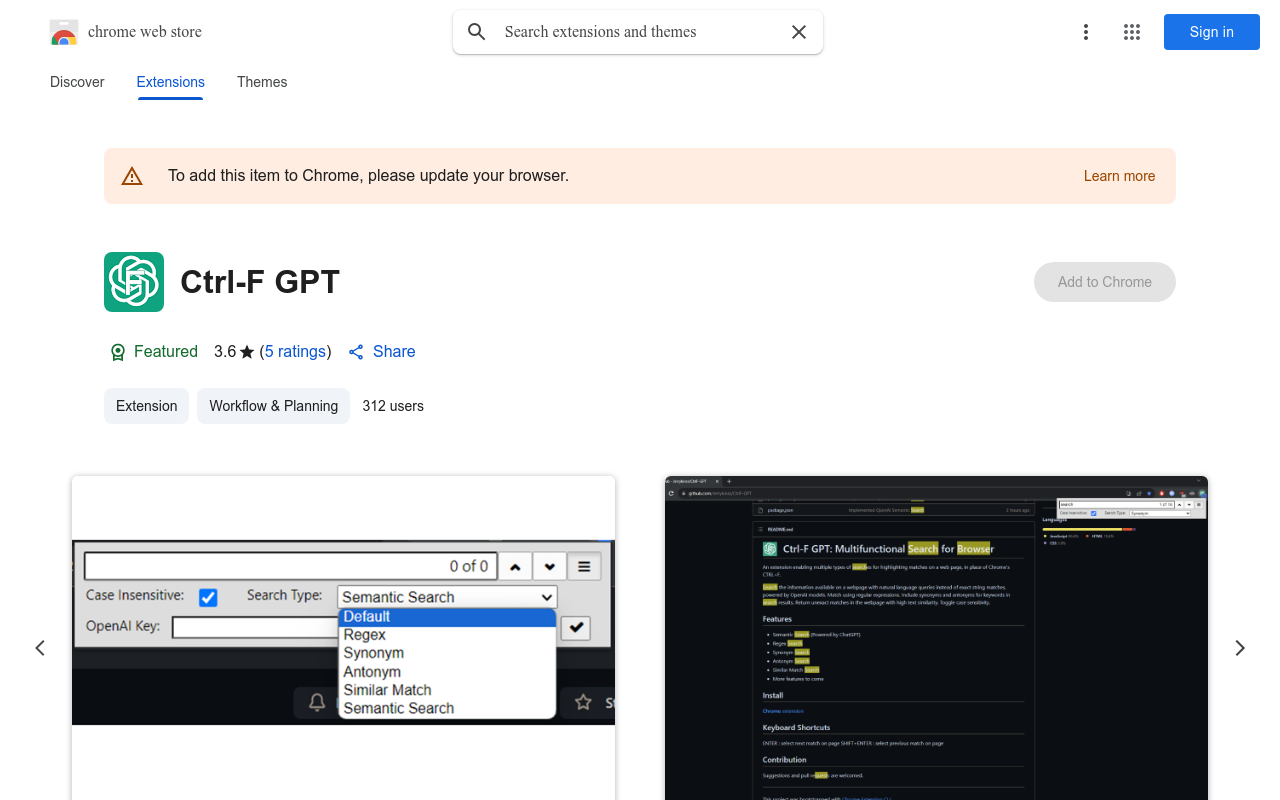Click the Featured label text
The image size is (1280, 800).
[x=166, y=352]
